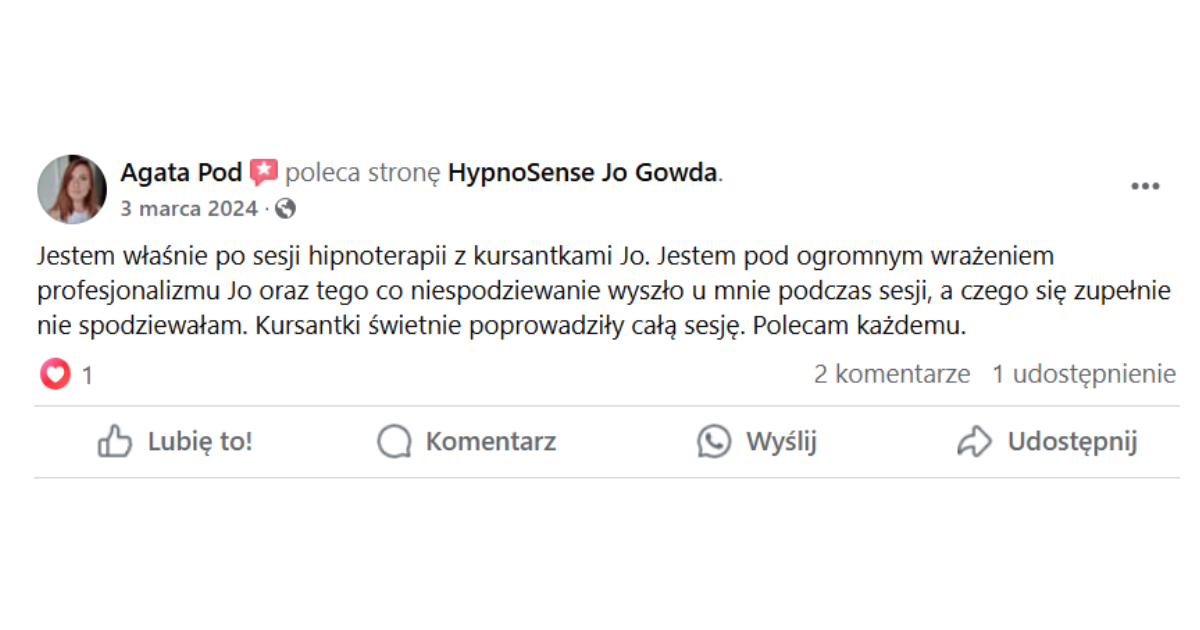Click the speech bubble comment icon
Screen dimensions: 1200x630
[395, 442]
